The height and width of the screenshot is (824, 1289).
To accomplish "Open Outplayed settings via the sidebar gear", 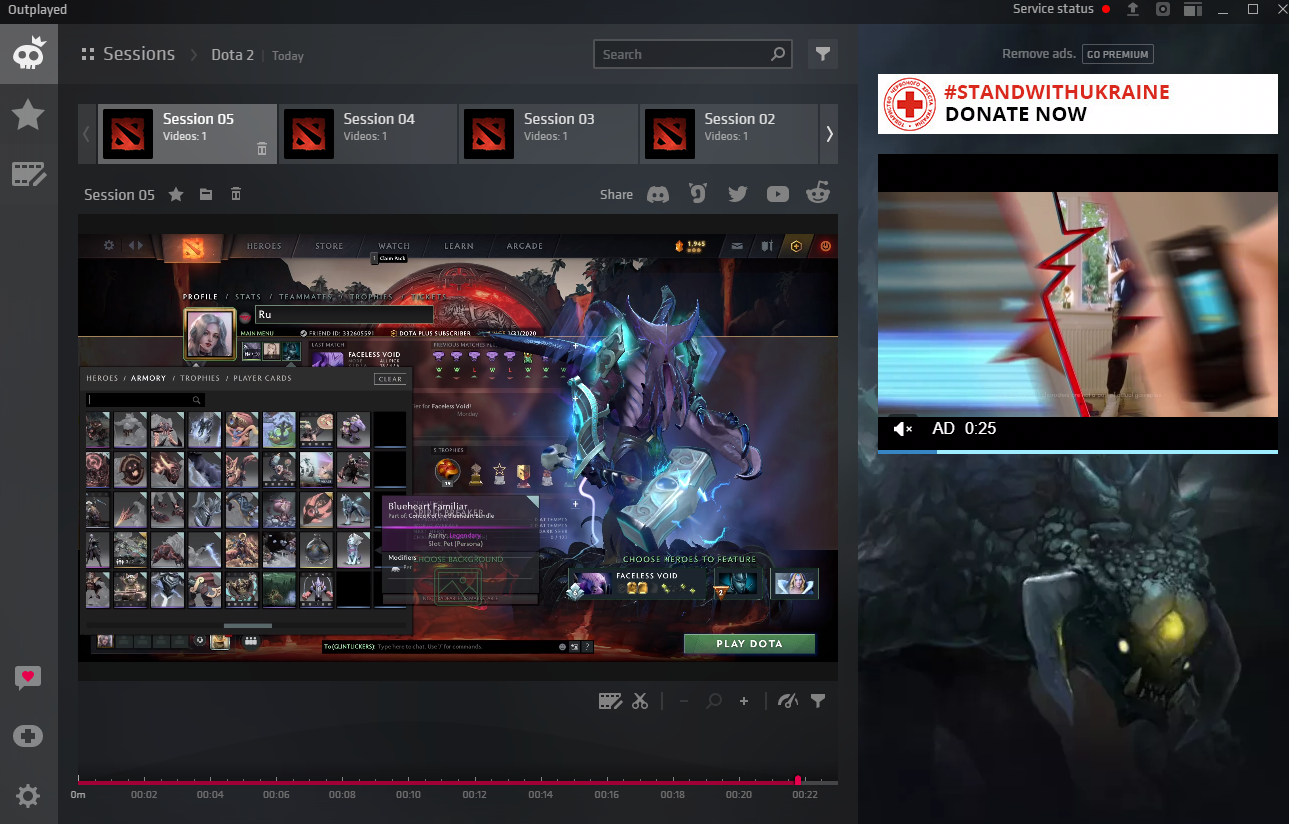I will tap(27, 795).
